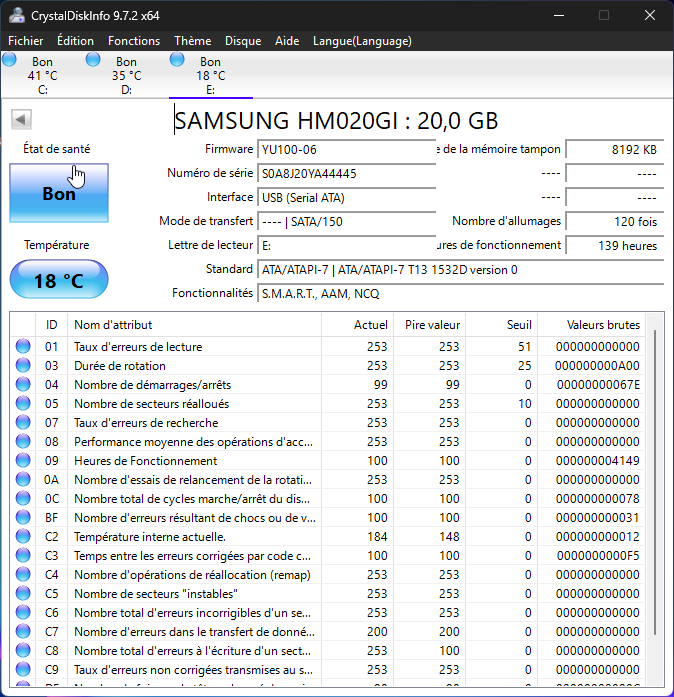Click status orb for attribute C9 row
The image size is (674, 697).
pyautogui.click(x=23, y=669)
